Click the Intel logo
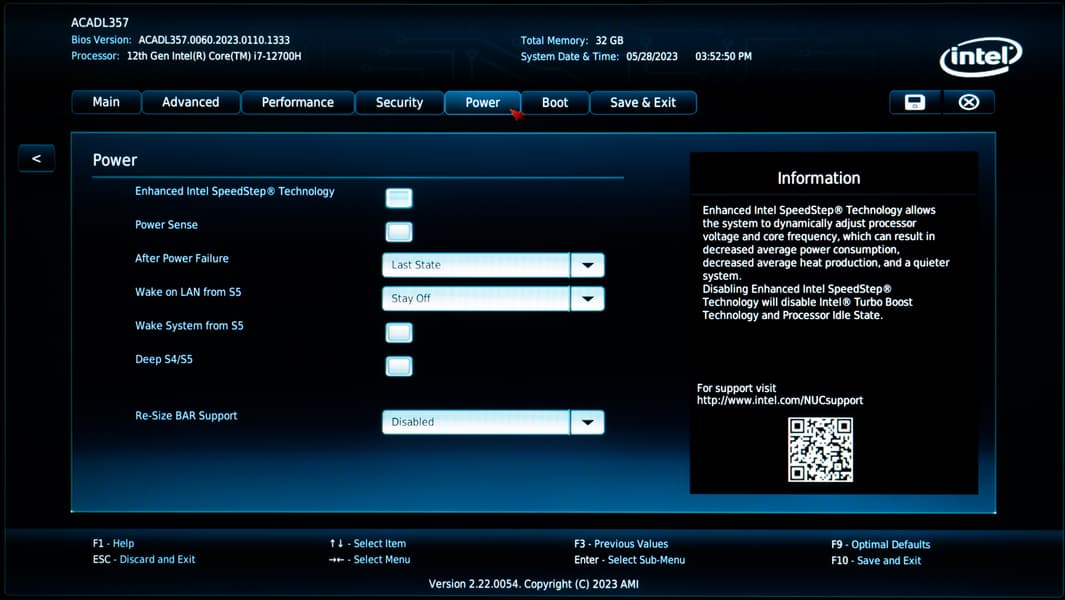 [x=981, y=57]
